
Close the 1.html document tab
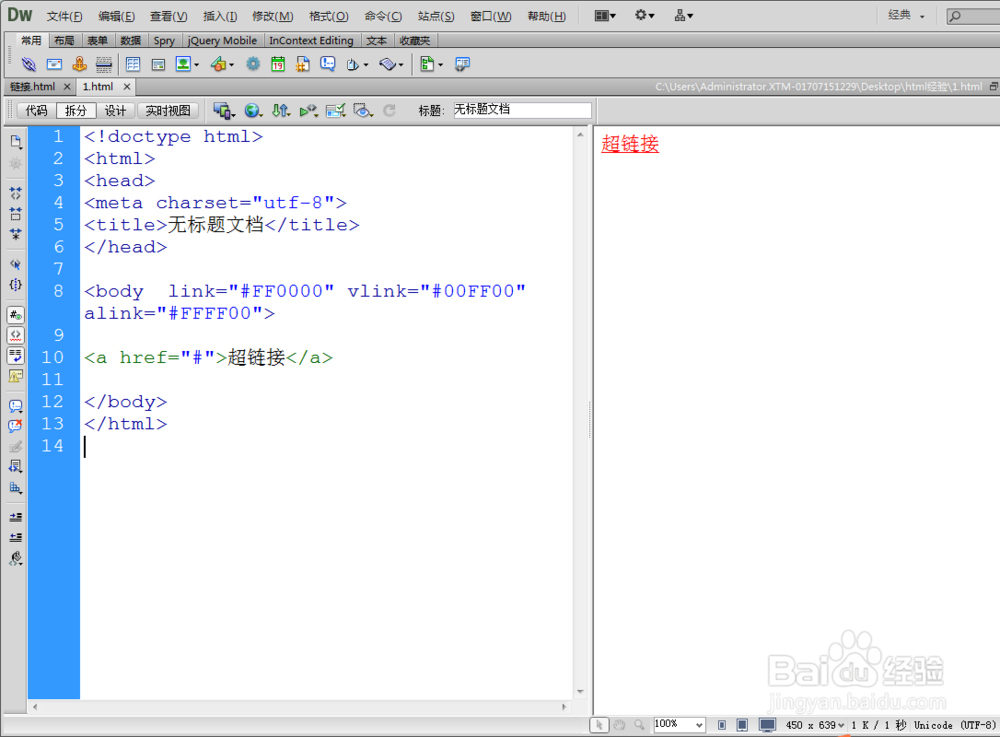pos(127,86)
